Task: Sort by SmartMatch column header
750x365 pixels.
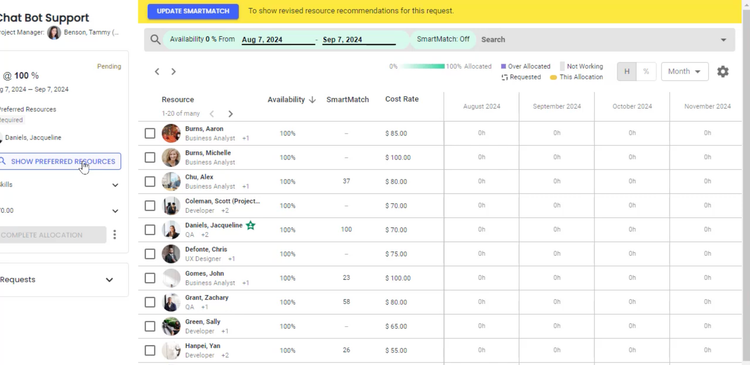Action: (x=348, y=100)
